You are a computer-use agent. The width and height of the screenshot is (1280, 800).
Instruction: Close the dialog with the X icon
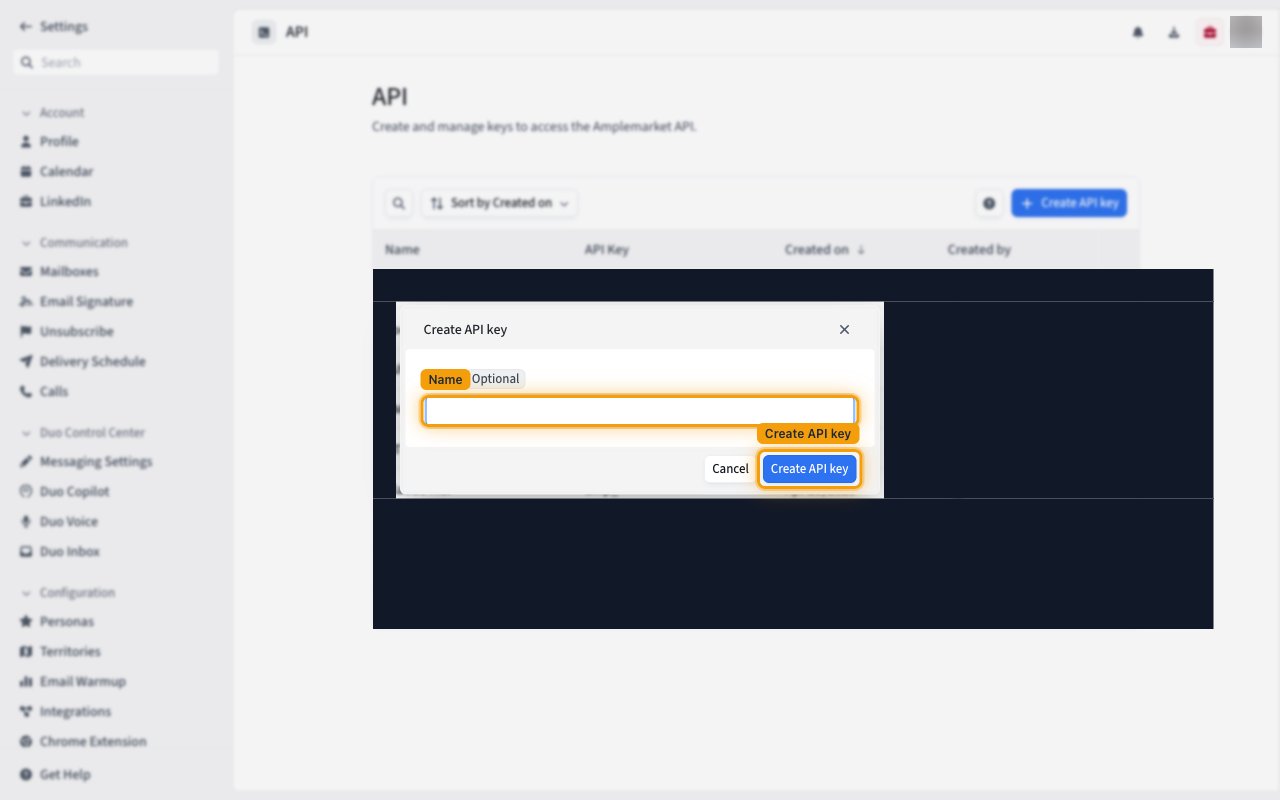coord(844,329)
